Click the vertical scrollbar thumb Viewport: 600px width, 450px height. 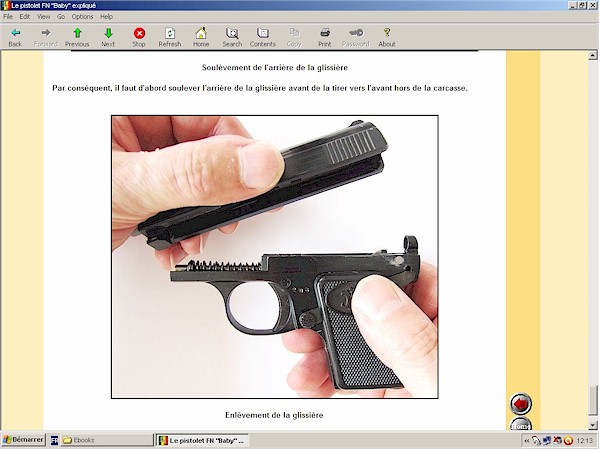pos(593,400)
